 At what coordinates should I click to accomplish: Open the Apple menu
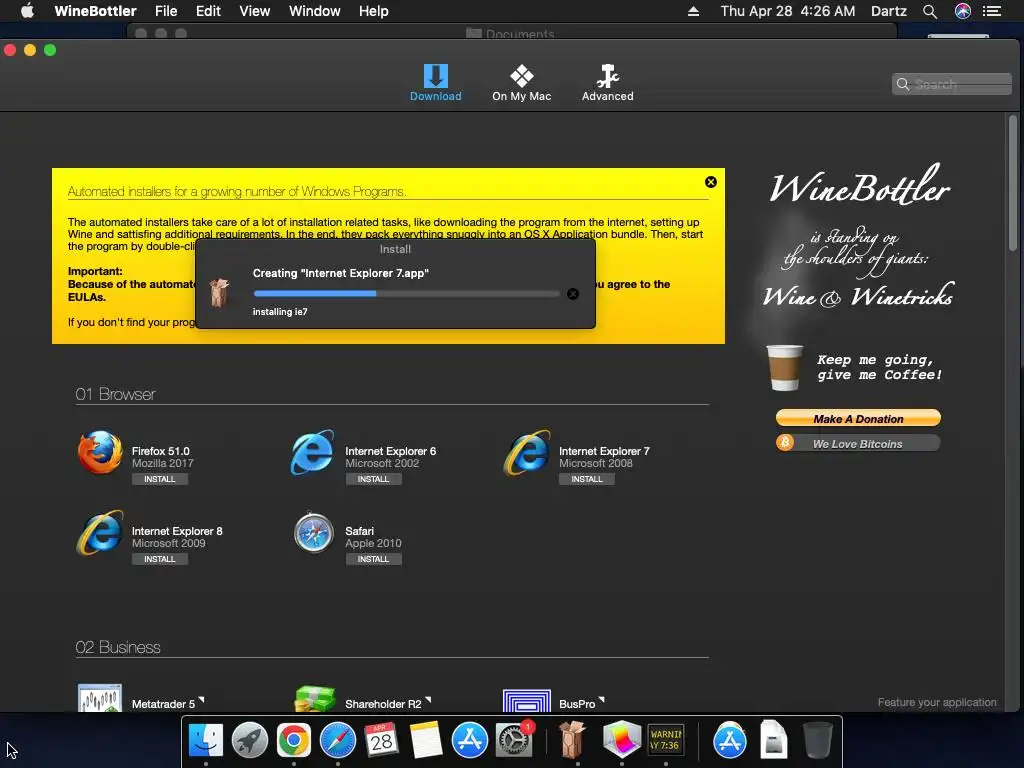(x=27, y=11)
